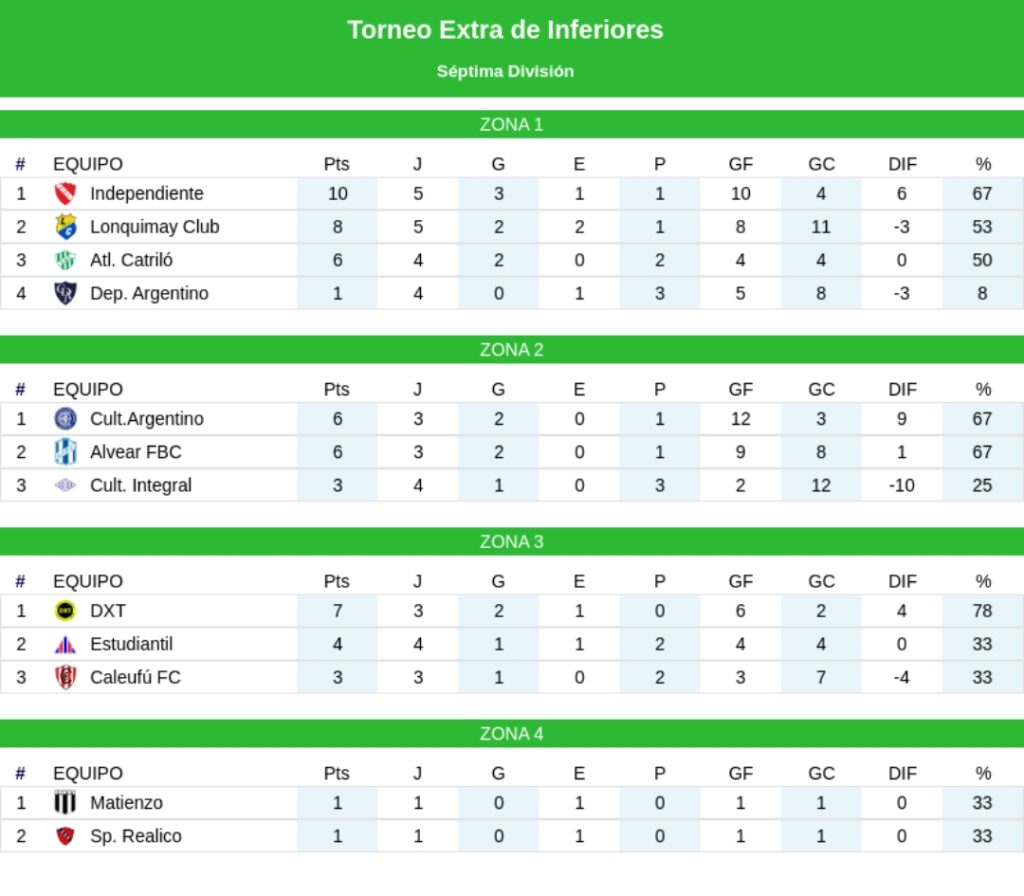Click the Caleufú FC crest icon
Image resolution: width=1024 pixels, height=896 pixels.
pyautogui.click(x=65, y=677)
